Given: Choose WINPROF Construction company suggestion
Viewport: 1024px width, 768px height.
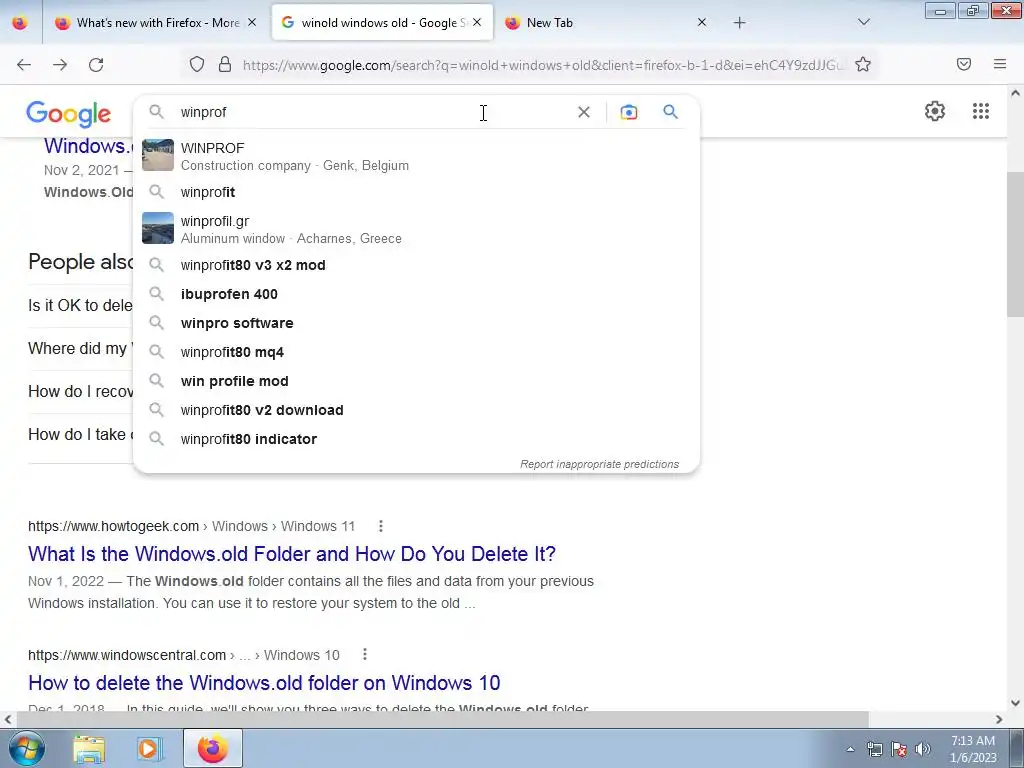Looking at the screenshot, I should tap(416, 156).
